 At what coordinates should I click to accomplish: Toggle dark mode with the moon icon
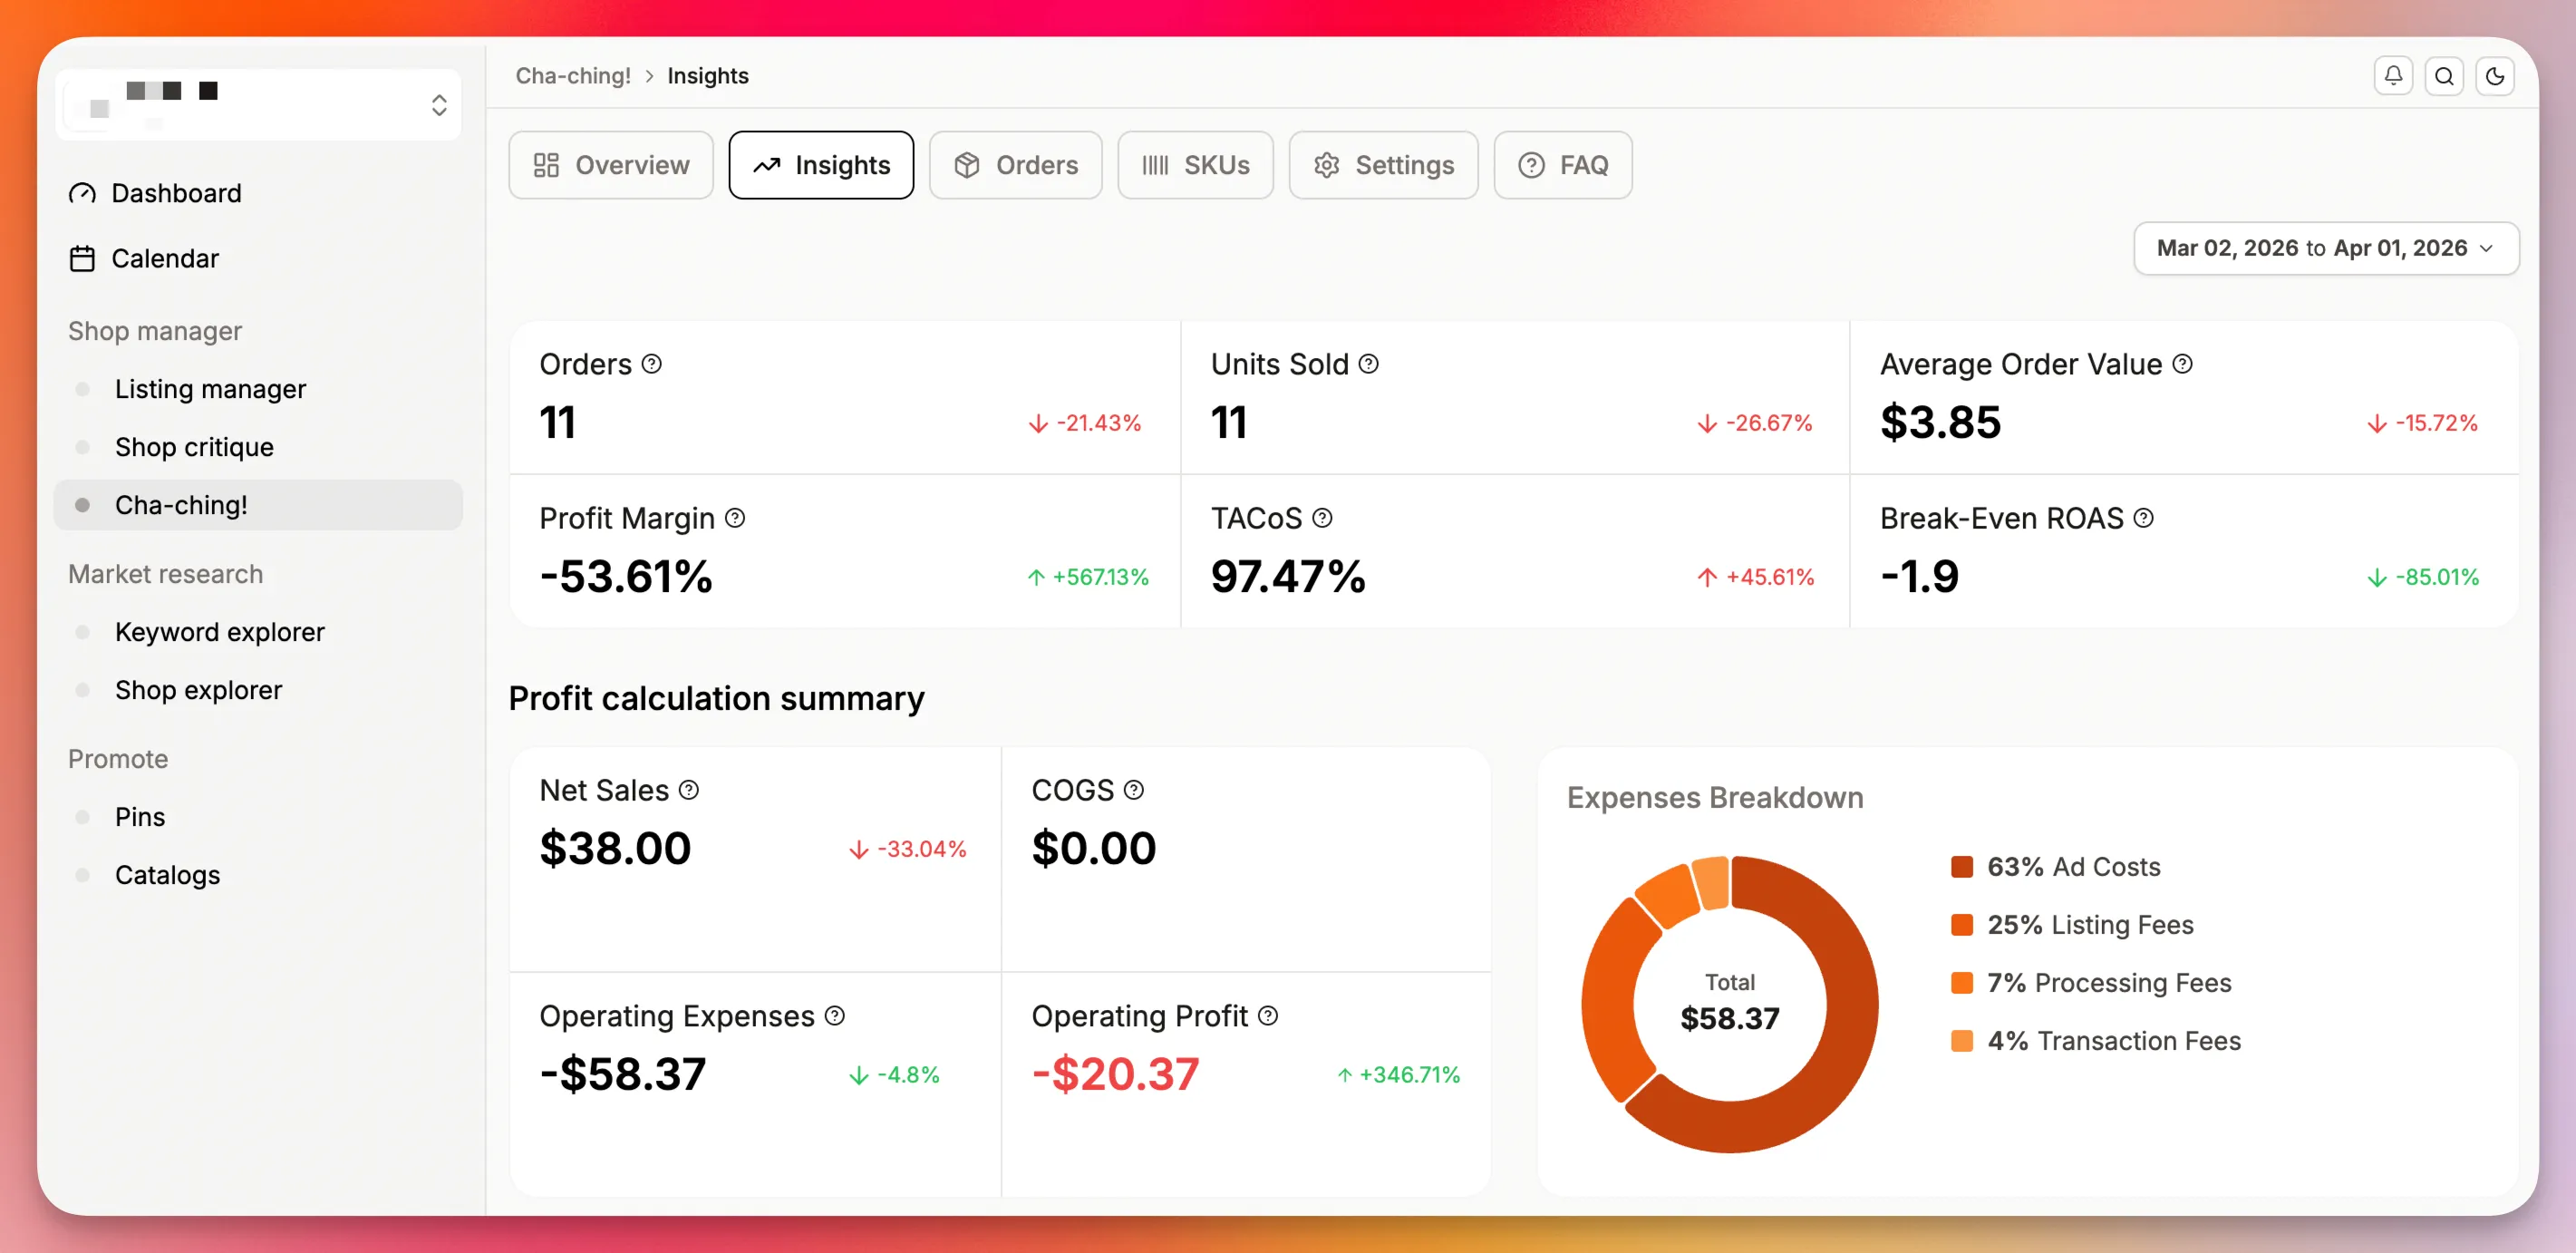pos(2496,75)
